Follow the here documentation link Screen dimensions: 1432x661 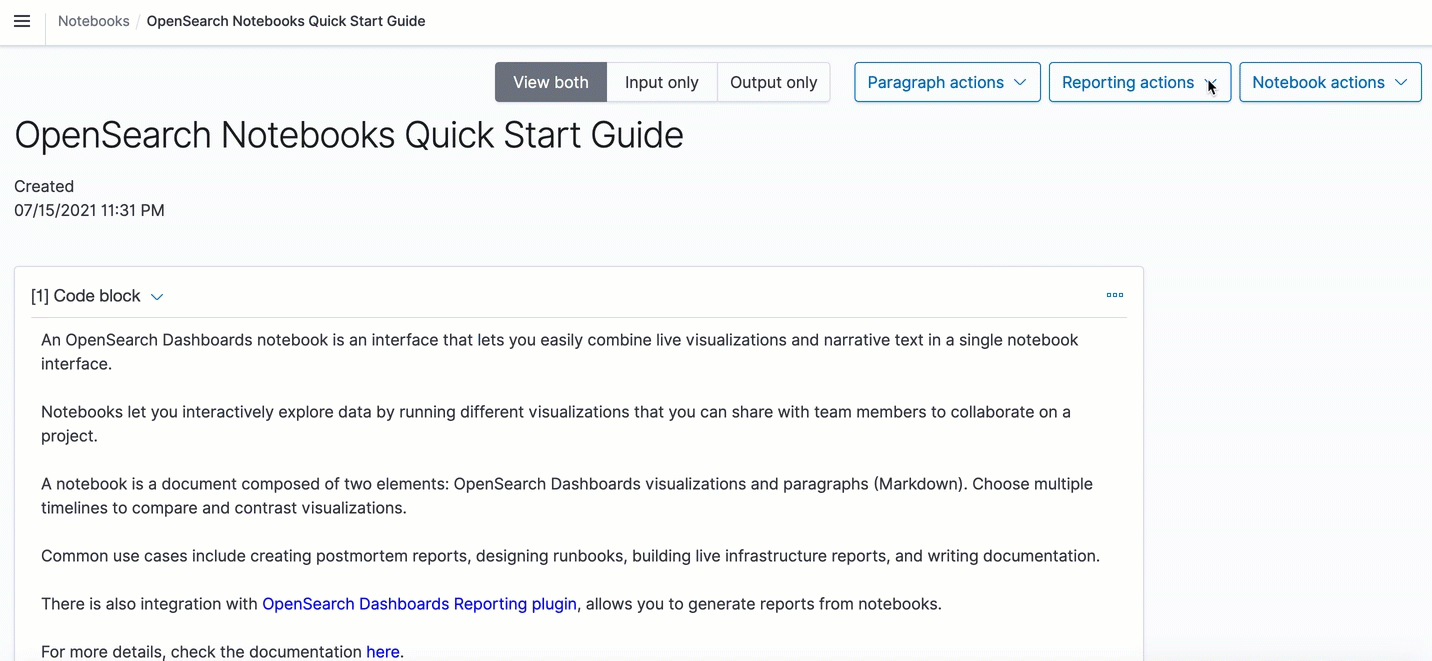(383, 651)
